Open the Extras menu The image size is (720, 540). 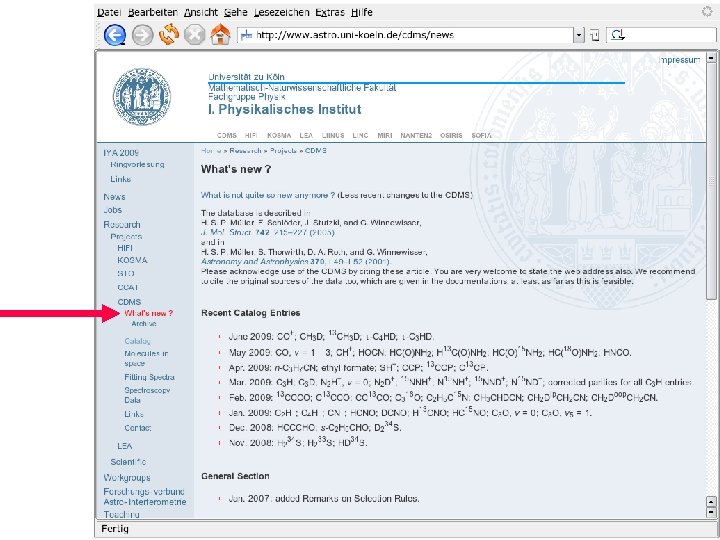pyautogui.click(x=330, y=12)
